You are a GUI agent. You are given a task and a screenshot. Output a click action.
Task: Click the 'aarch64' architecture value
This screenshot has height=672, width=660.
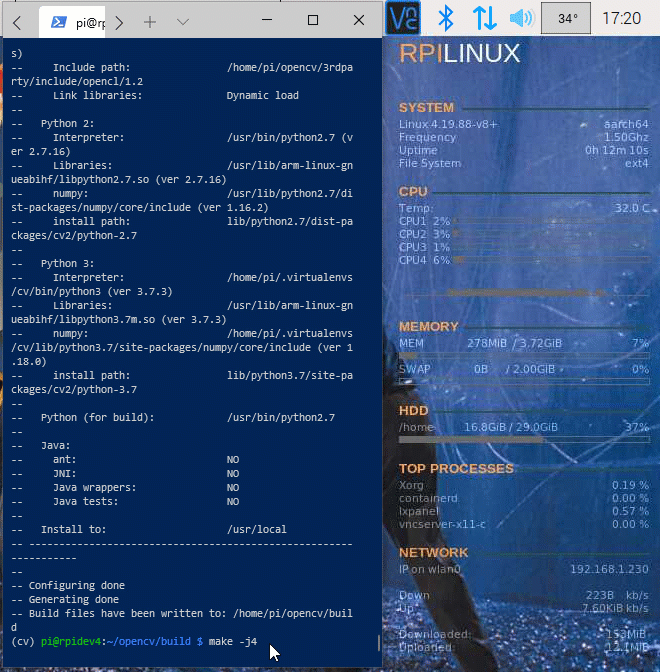tap(626, 124)
